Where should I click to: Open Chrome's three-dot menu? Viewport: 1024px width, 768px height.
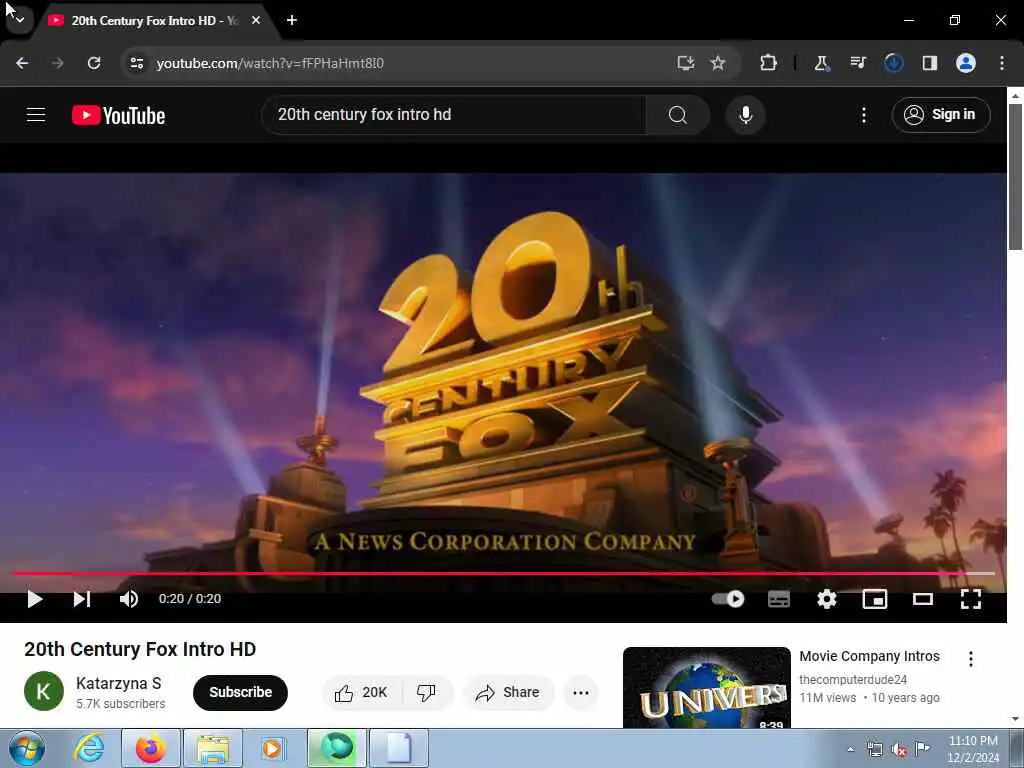(1002, 63)
